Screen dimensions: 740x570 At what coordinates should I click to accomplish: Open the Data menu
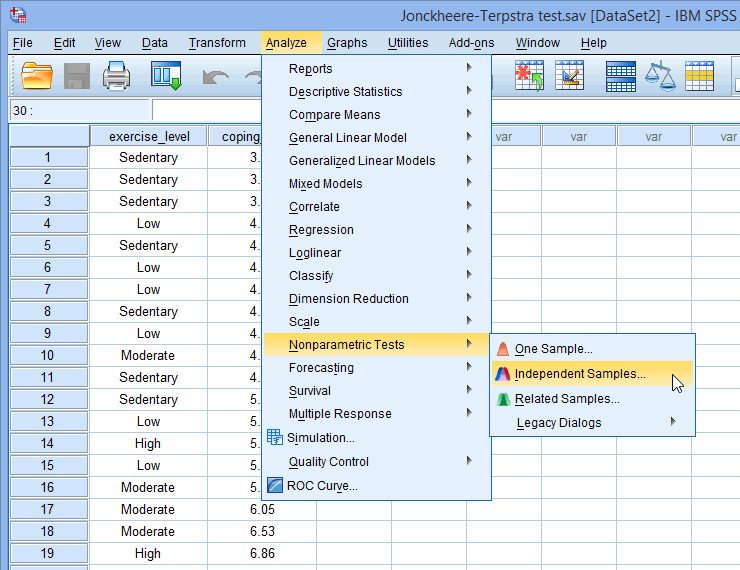click(155, 43)
